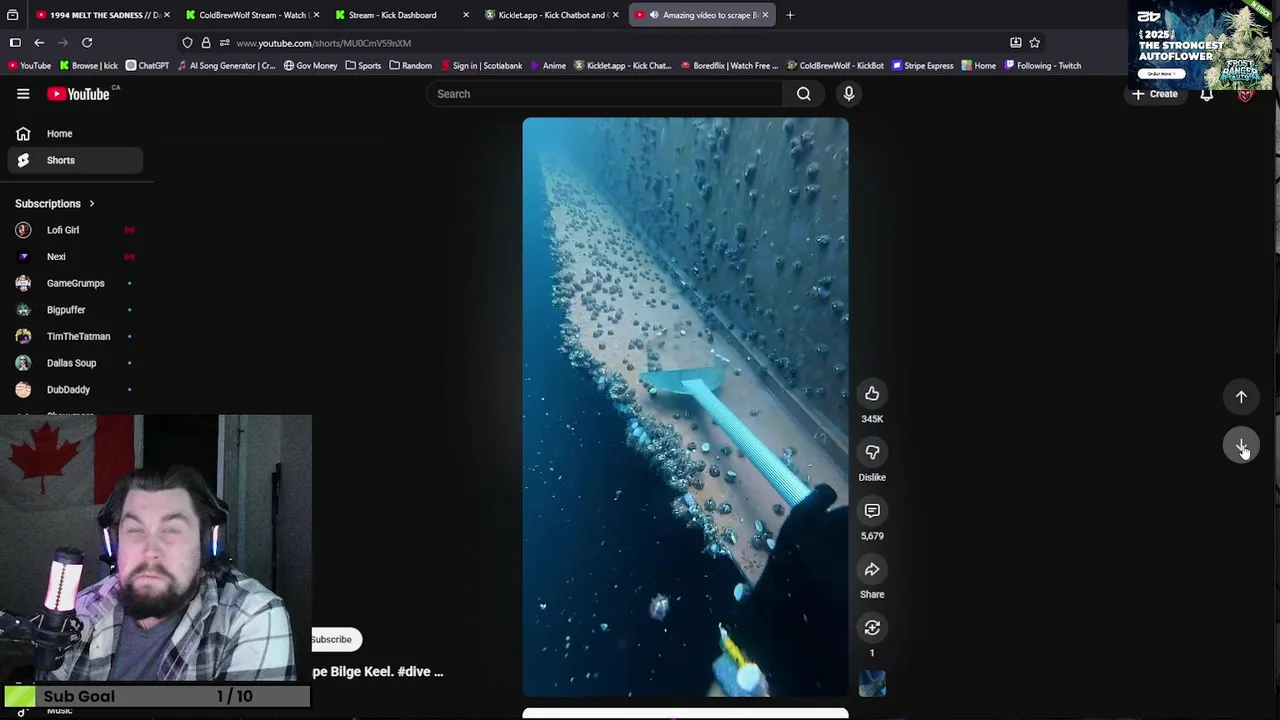This screenshot has height=720, width=1280.
Task: Expand the Random bookmark folder
Action: 410,66
